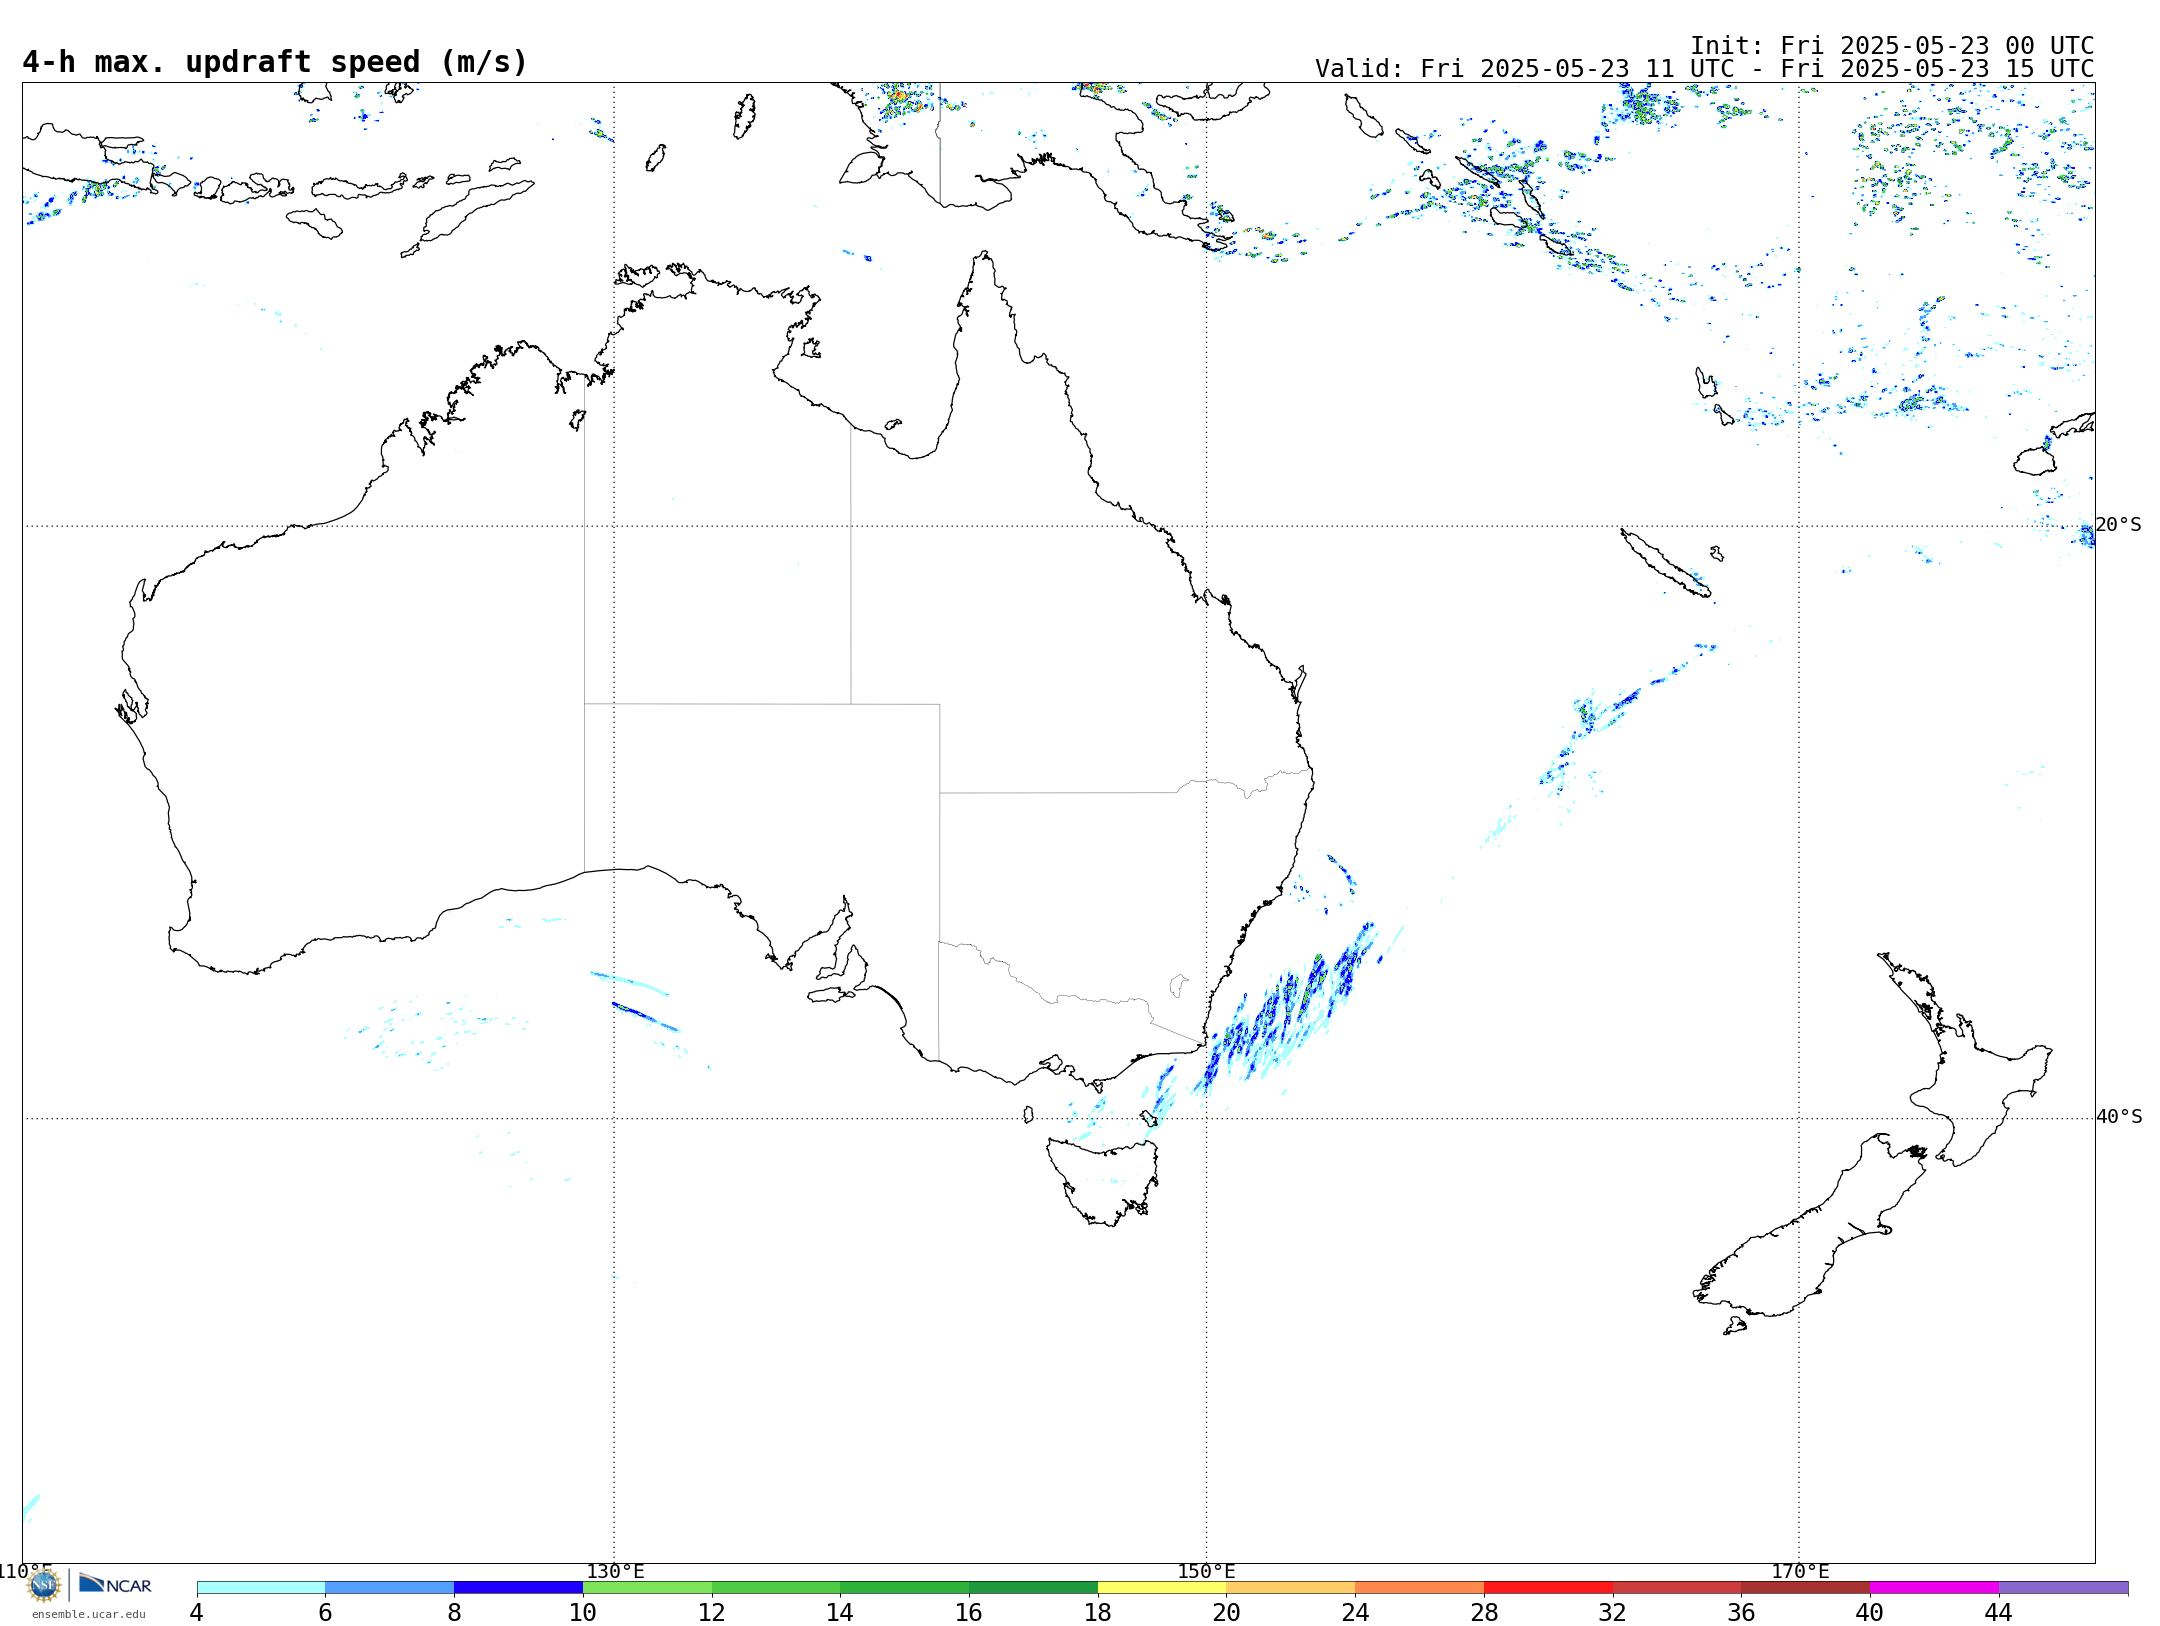
Task: Click the colorbar tick label '12'
Action: [712, 1612]
